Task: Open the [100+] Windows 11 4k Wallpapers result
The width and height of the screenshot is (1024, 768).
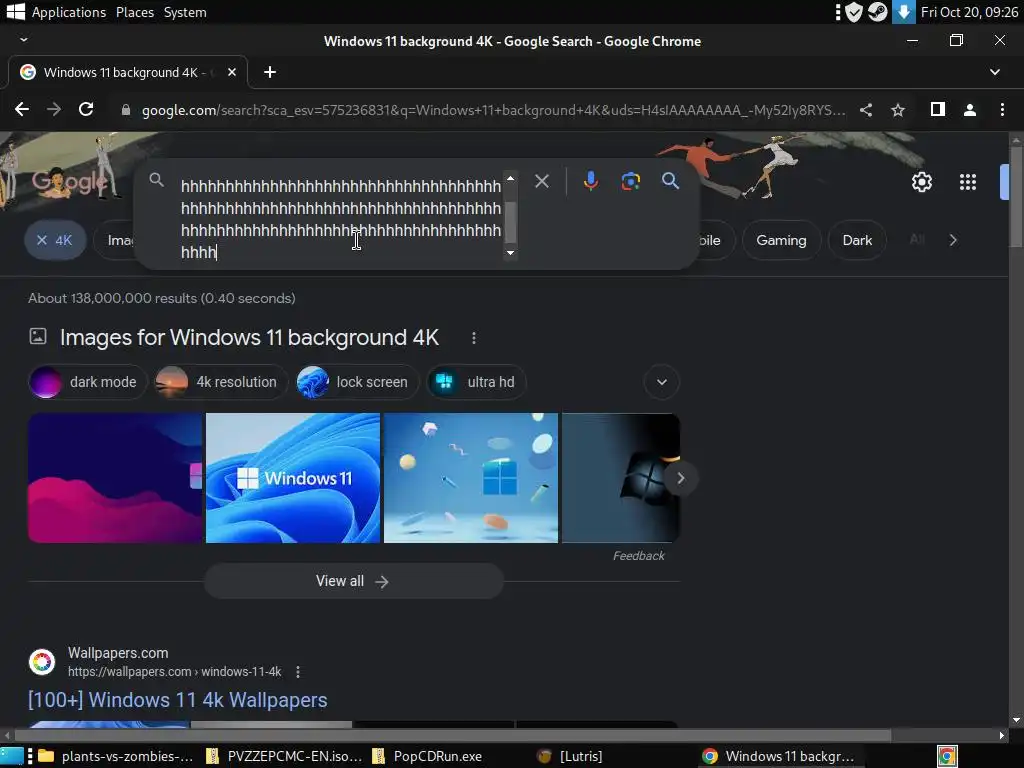Action: pyautogui.click(x=178, y=700)
